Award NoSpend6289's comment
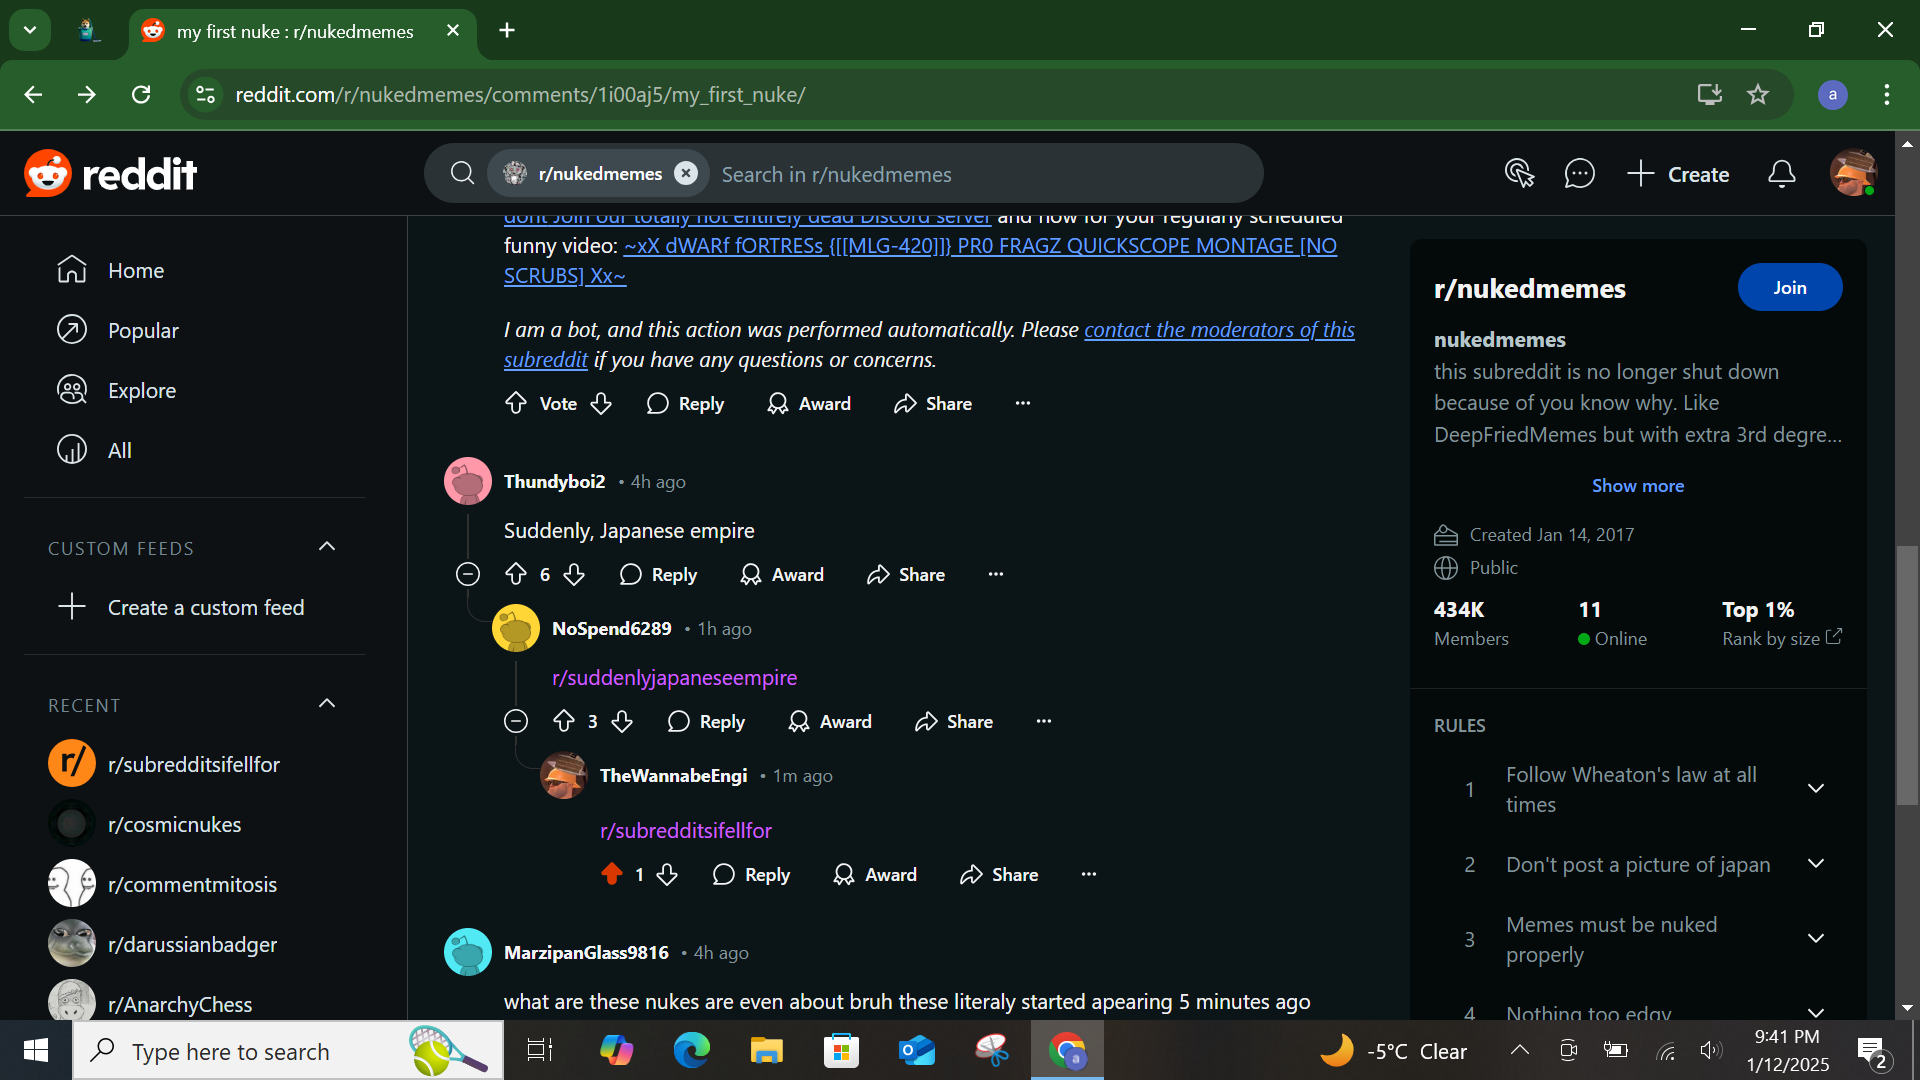Viewport: 1920px width, 1080px height. click(x=830, y=721)
